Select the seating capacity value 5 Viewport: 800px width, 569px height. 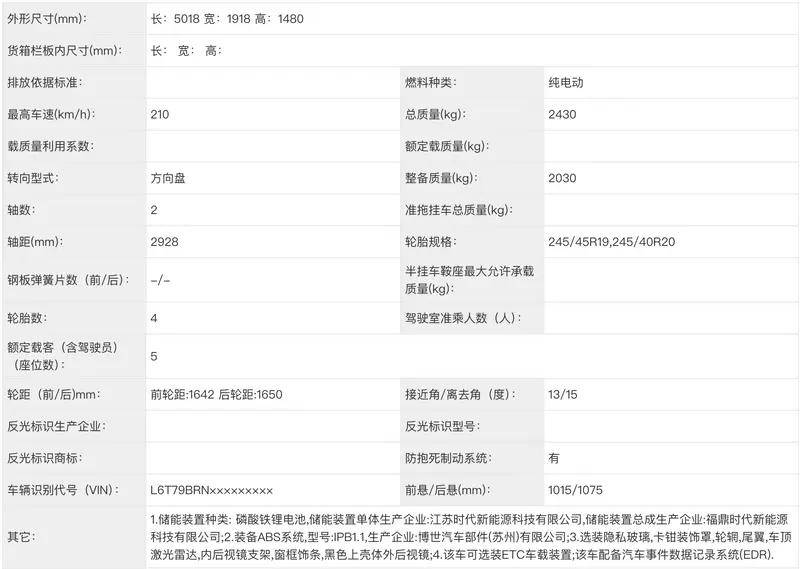154,356
